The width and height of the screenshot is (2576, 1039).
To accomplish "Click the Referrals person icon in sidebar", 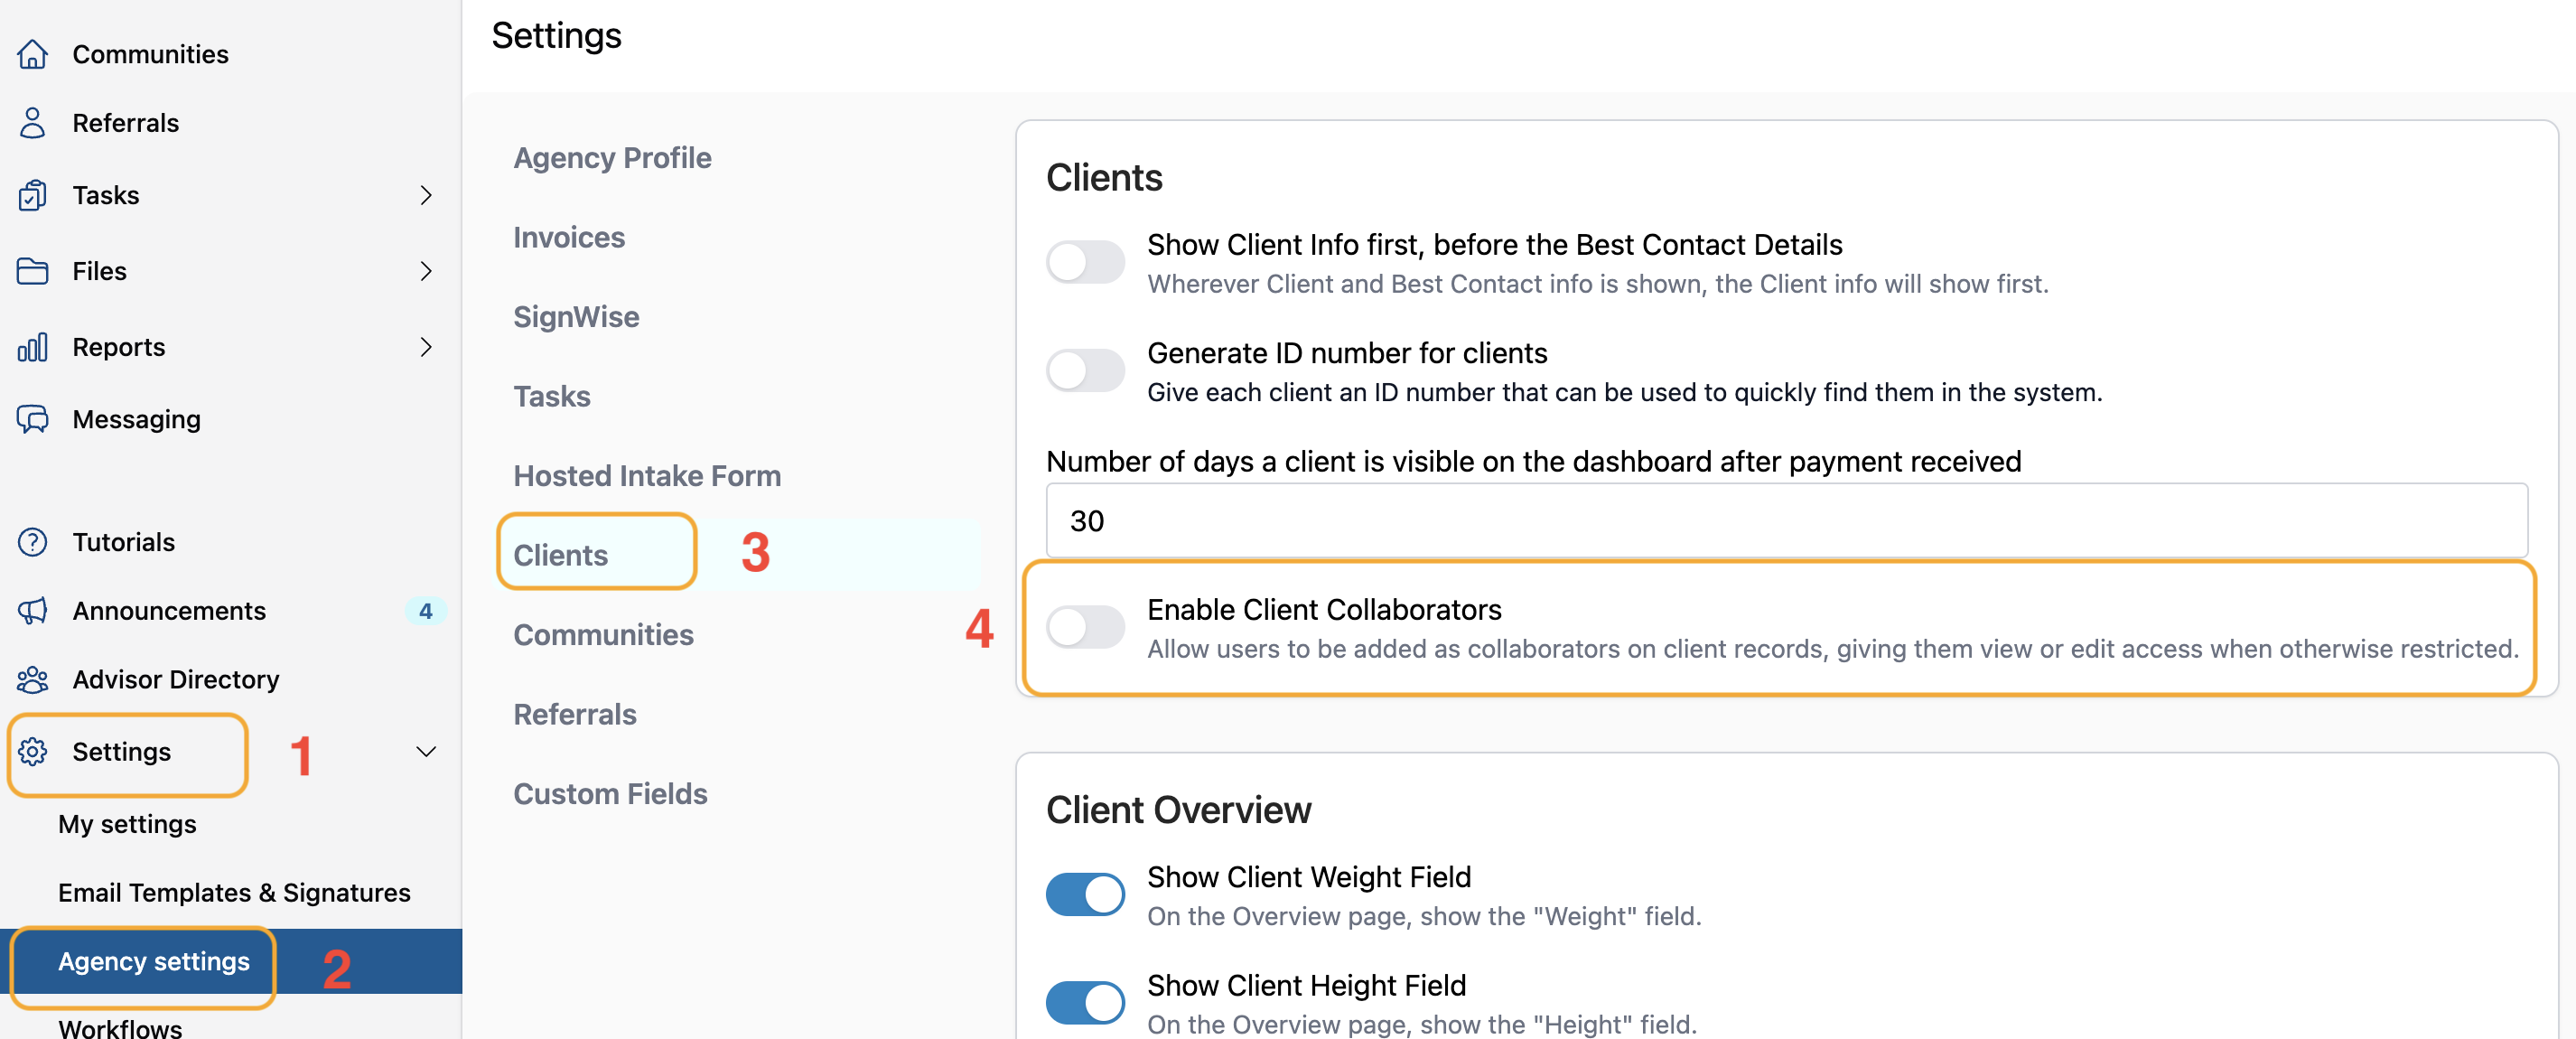I will [32, 123].
